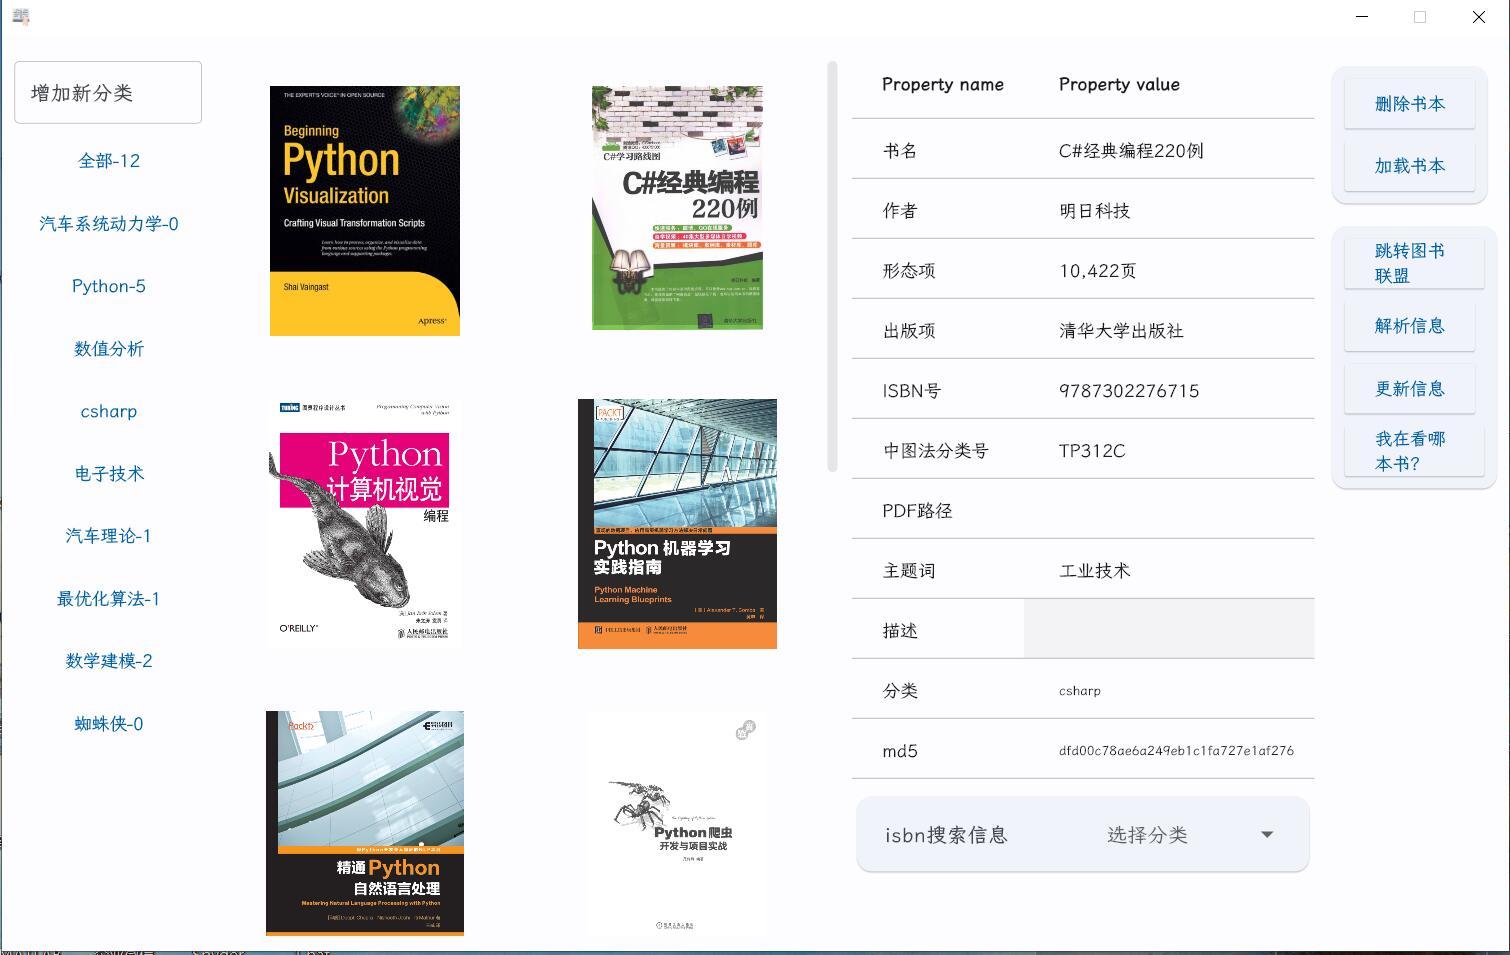Open the csharp category

(109, 411)
